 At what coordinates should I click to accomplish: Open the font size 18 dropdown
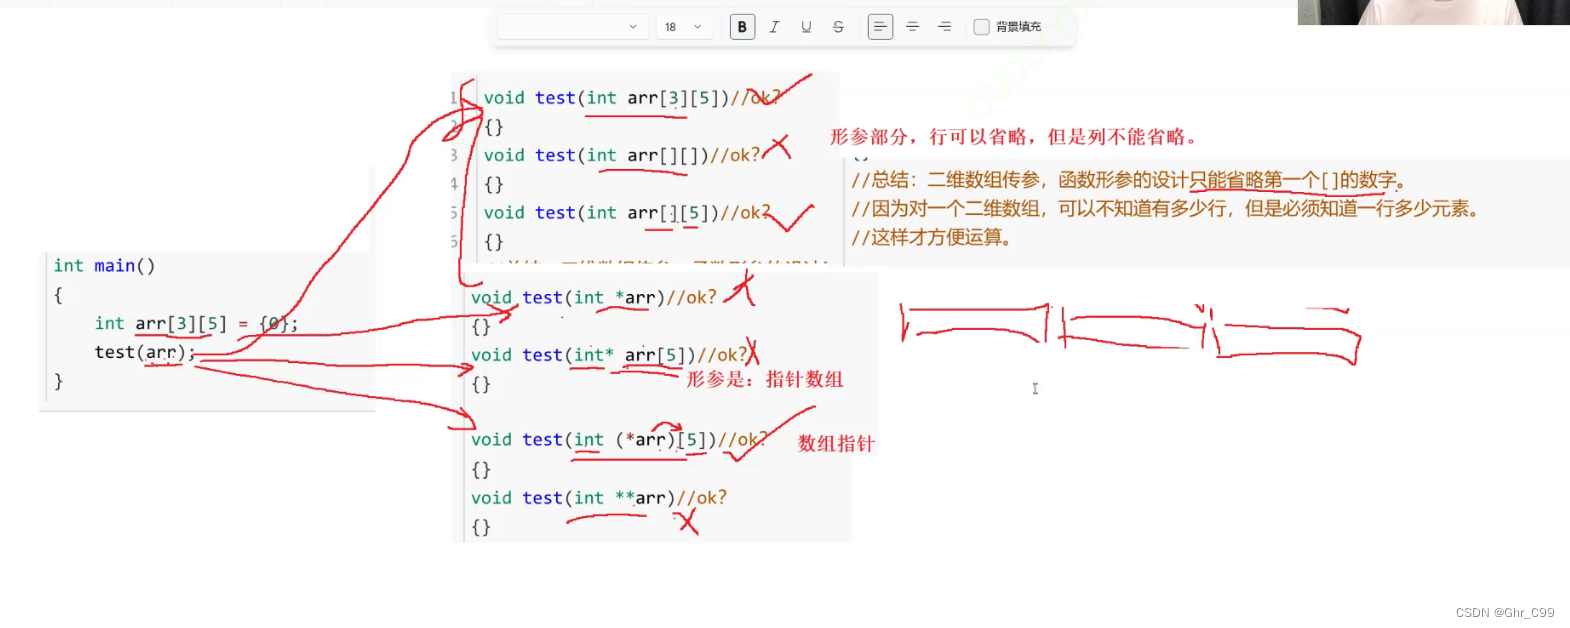click(684, 27)
